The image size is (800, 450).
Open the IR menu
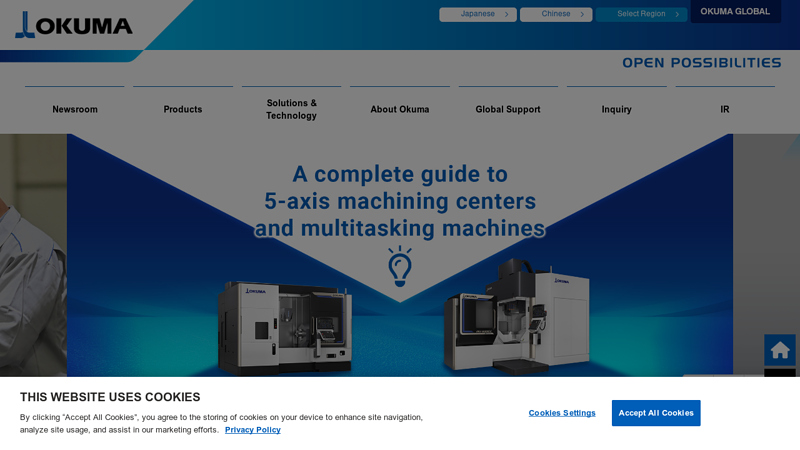point(725,109)
